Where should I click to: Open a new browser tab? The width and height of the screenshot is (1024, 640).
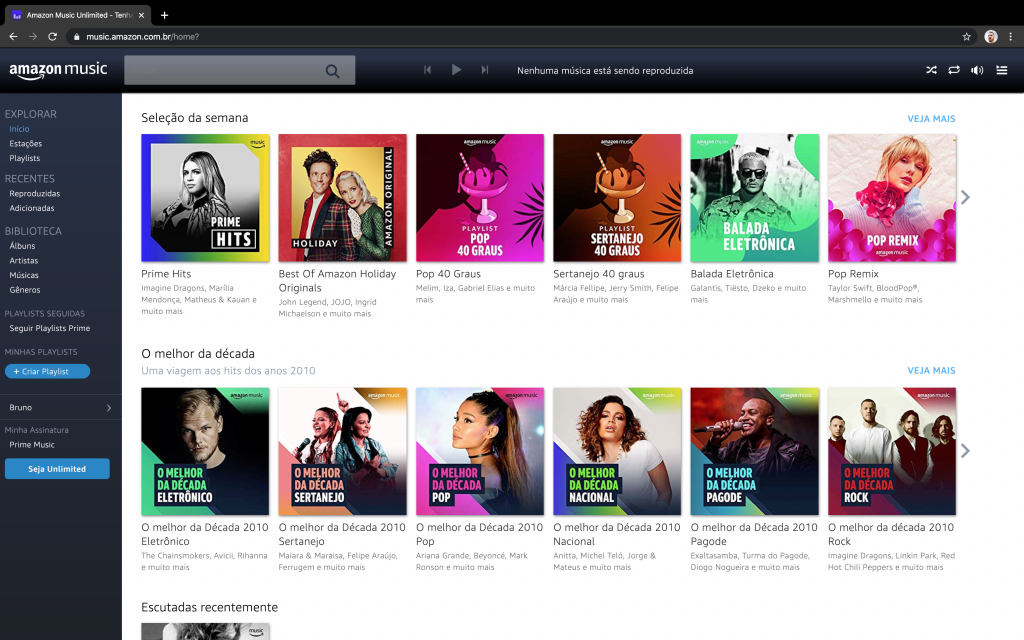[165, 14]
